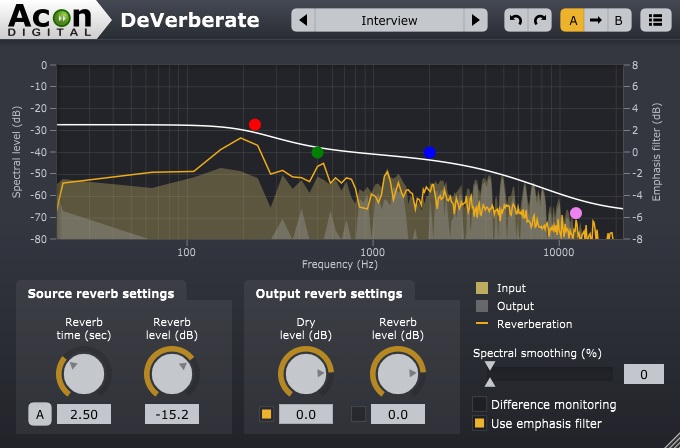Open the plugin menu list icon
680x448 pixels.
[x=656, y=20]
